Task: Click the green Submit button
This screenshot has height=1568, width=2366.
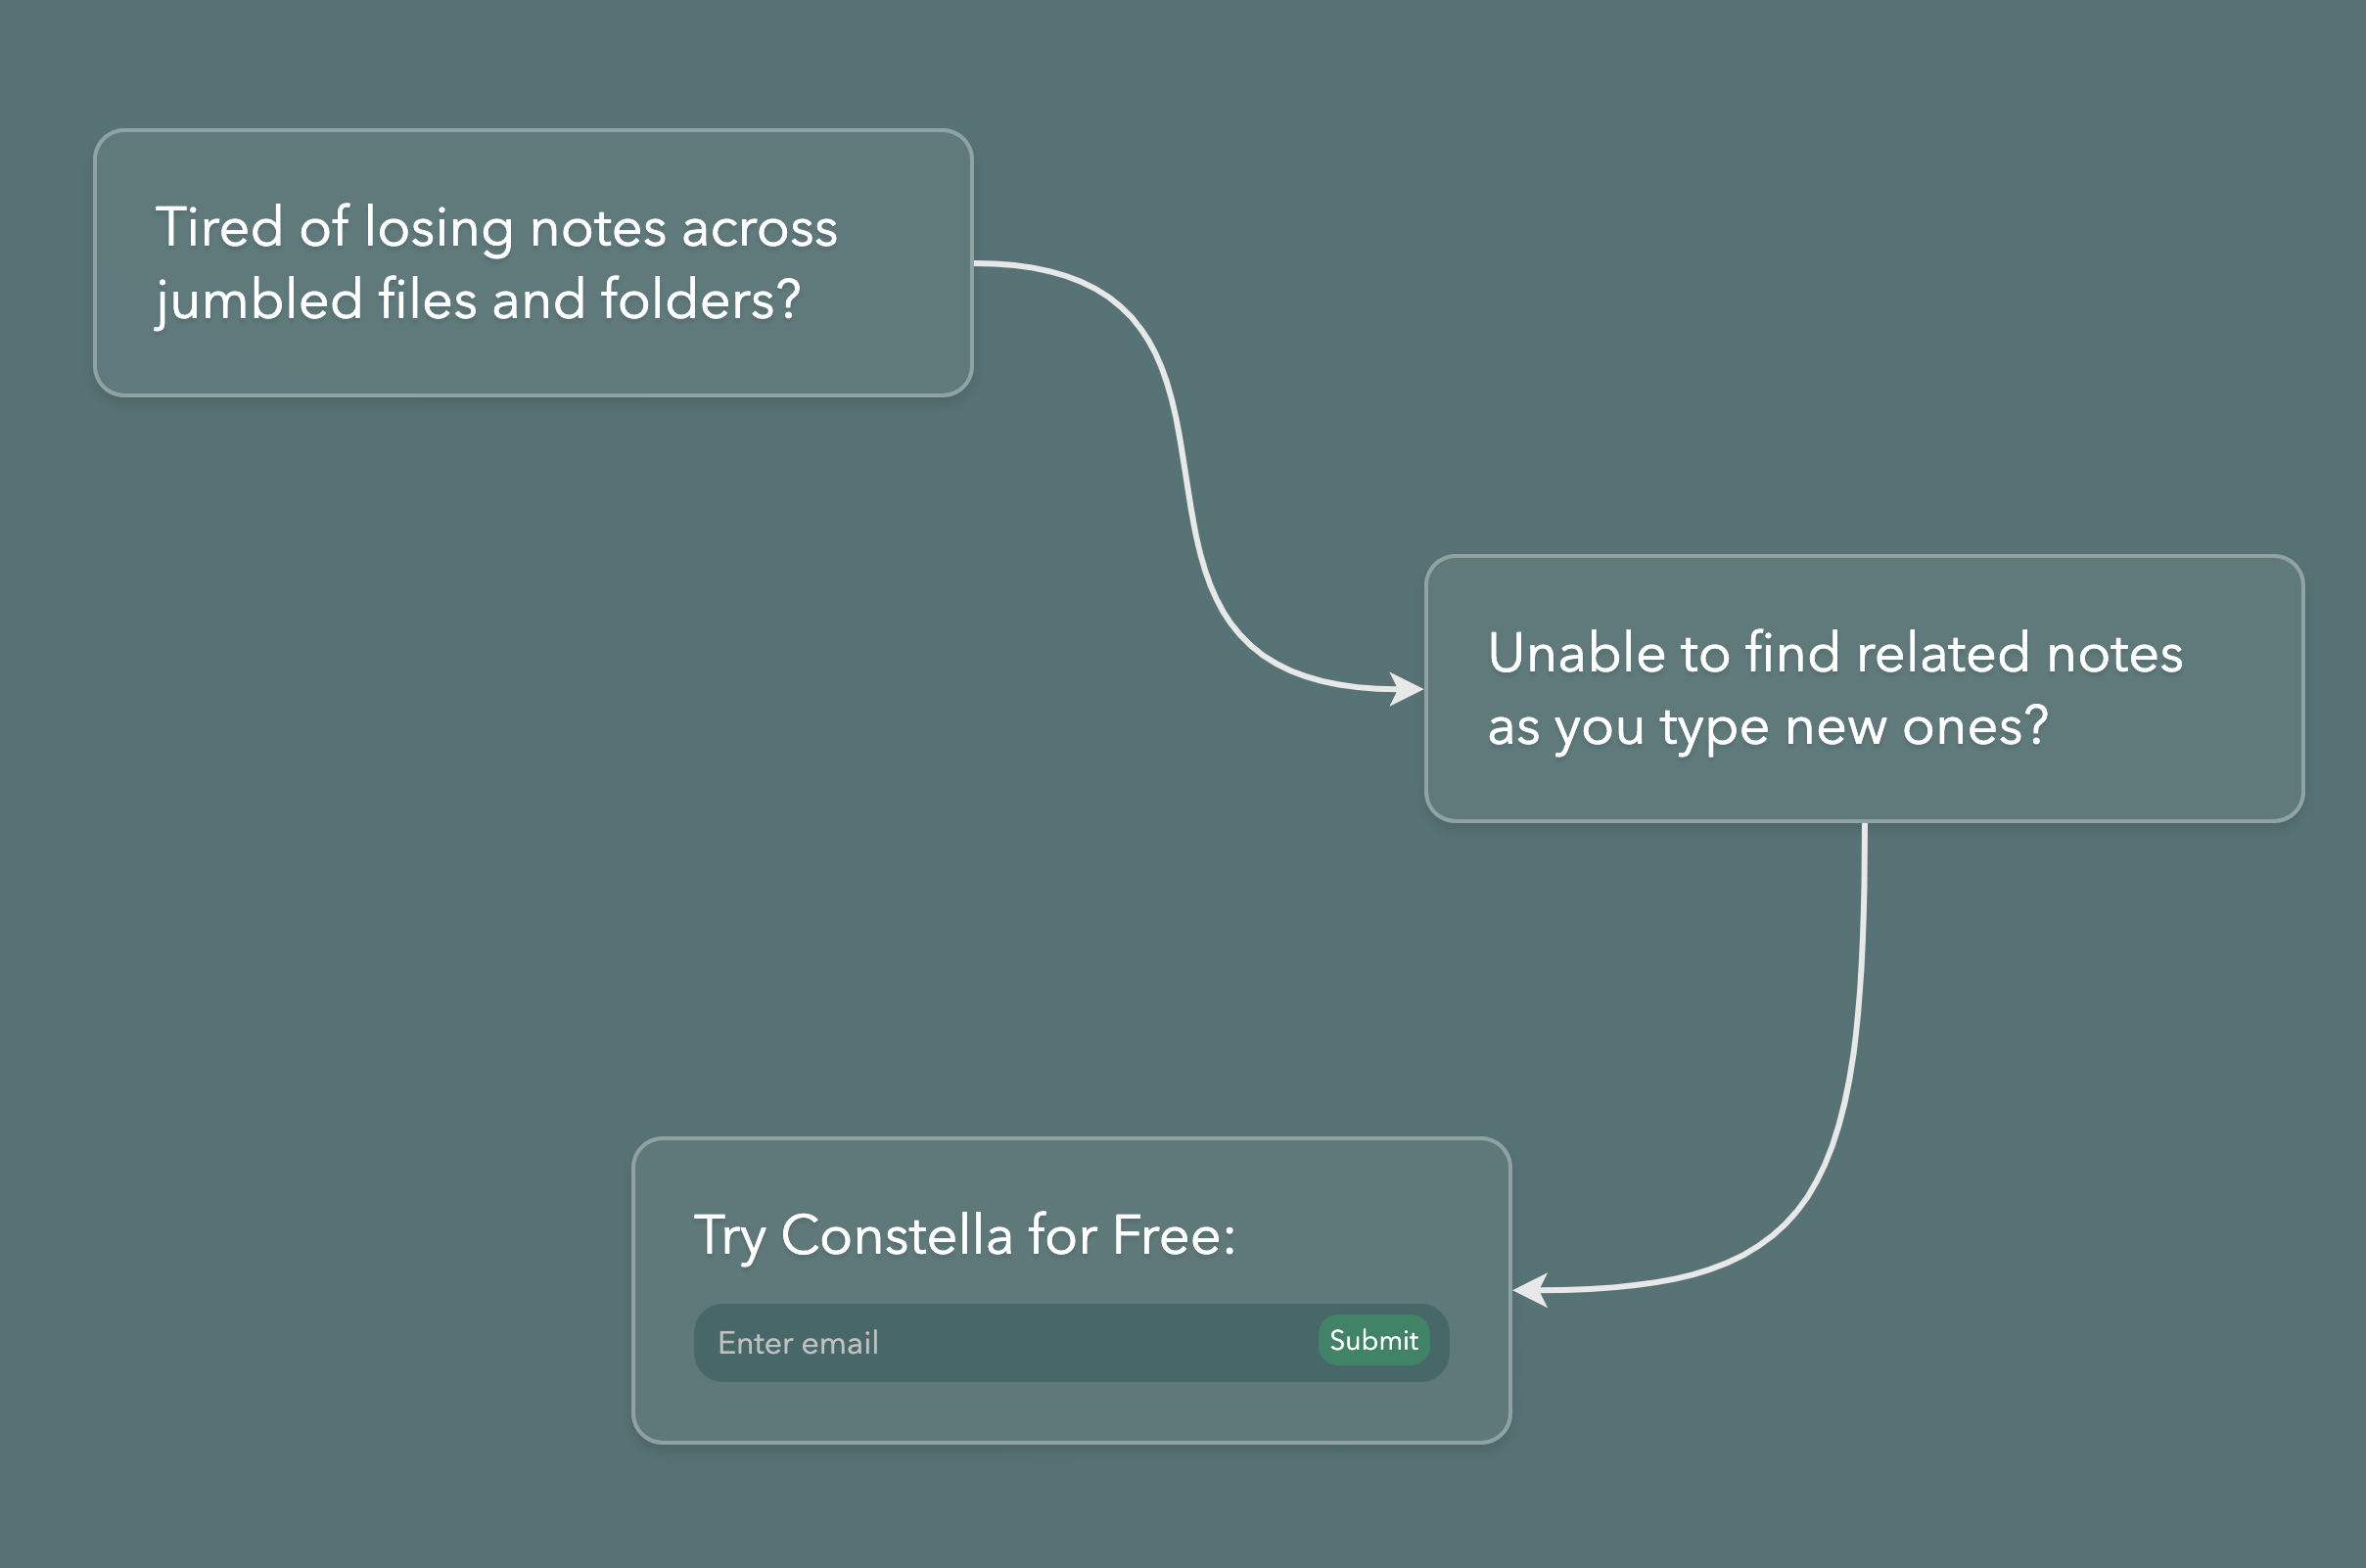Action: point(1373,1340)
